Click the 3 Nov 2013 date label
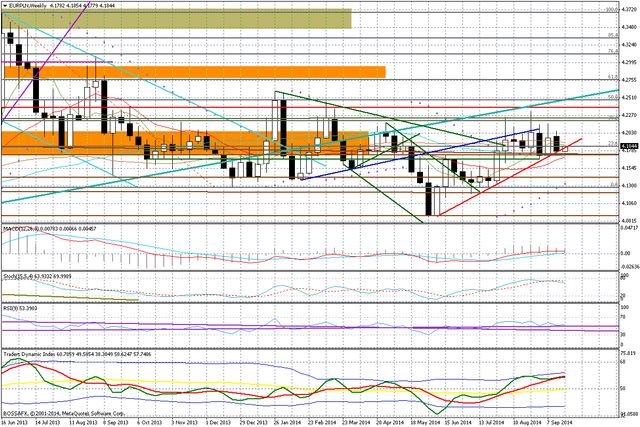The width and height of the screenshot is (640, 427). [184, 422]
